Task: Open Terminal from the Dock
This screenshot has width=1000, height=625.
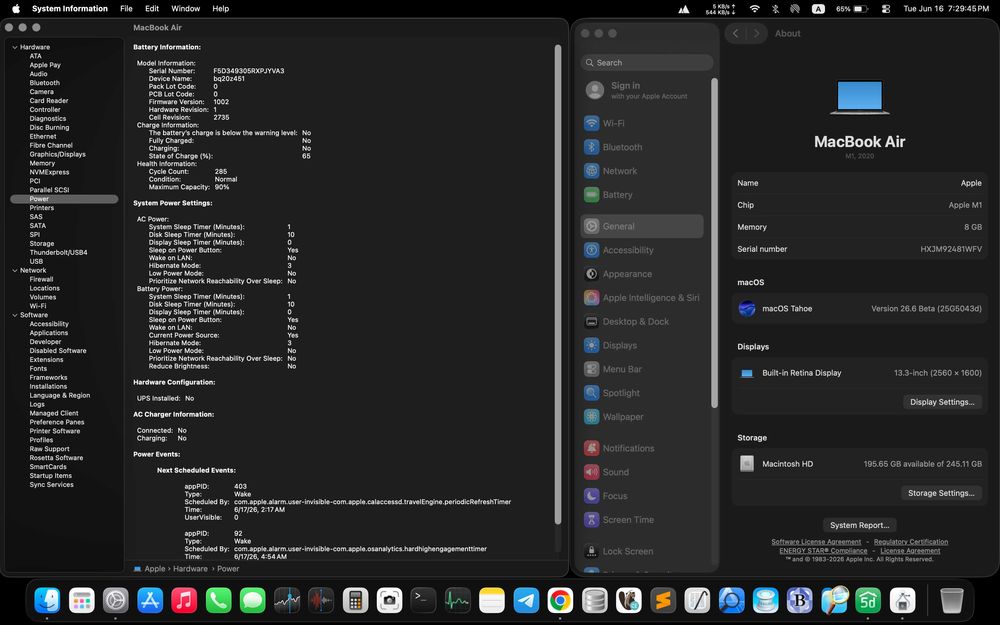Action: pyautogui.click(x=423, y=600)
